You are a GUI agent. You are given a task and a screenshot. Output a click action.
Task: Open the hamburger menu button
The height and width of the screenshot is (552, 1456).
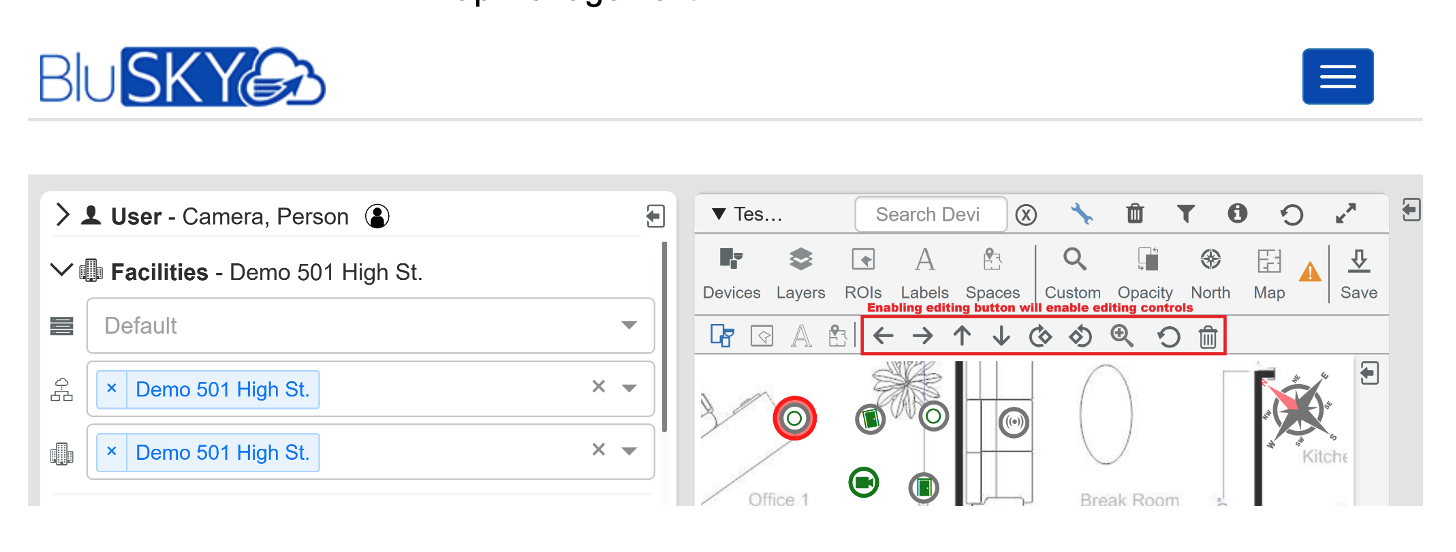[1337, 77]
